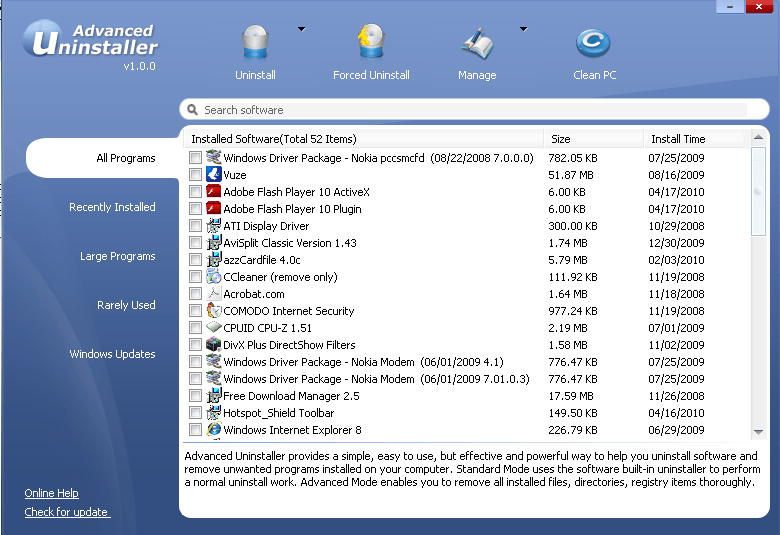Tick the COMODO Internet Security checkbox
780x535 pixels.
coord(195,311)
